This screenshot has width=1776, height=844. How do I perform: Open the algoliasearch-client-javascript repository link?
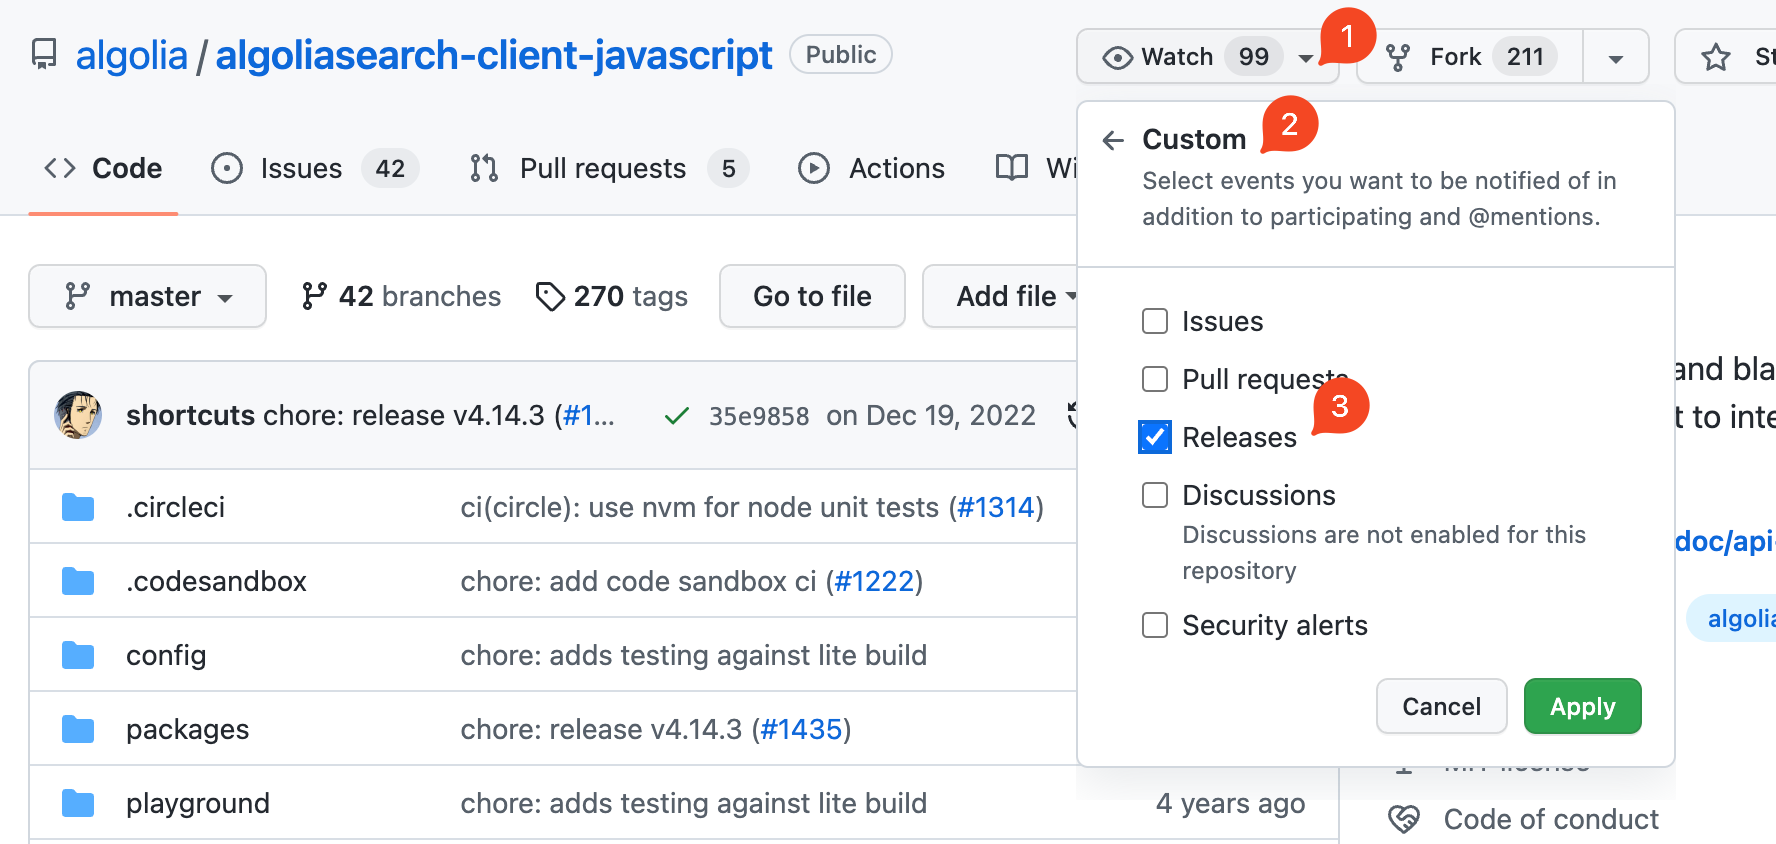494,55
